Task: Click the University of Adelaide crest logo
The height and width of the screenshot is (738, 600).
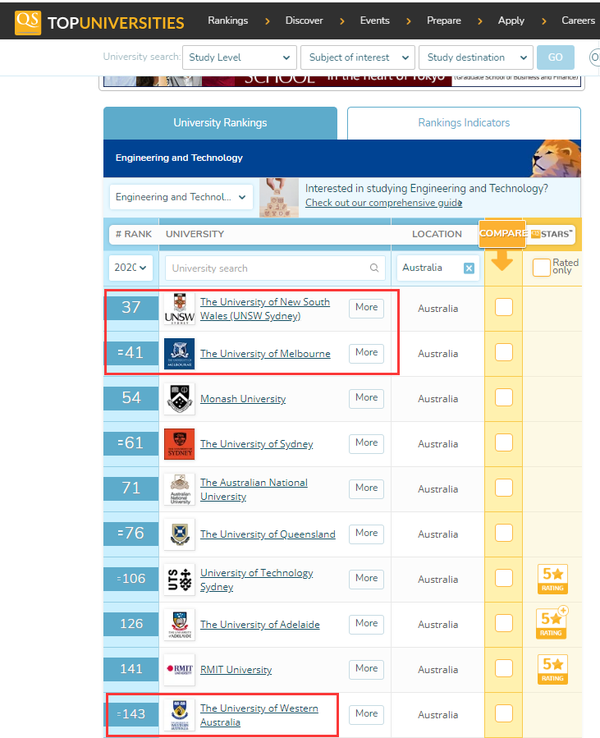Action: click(179, 625)
